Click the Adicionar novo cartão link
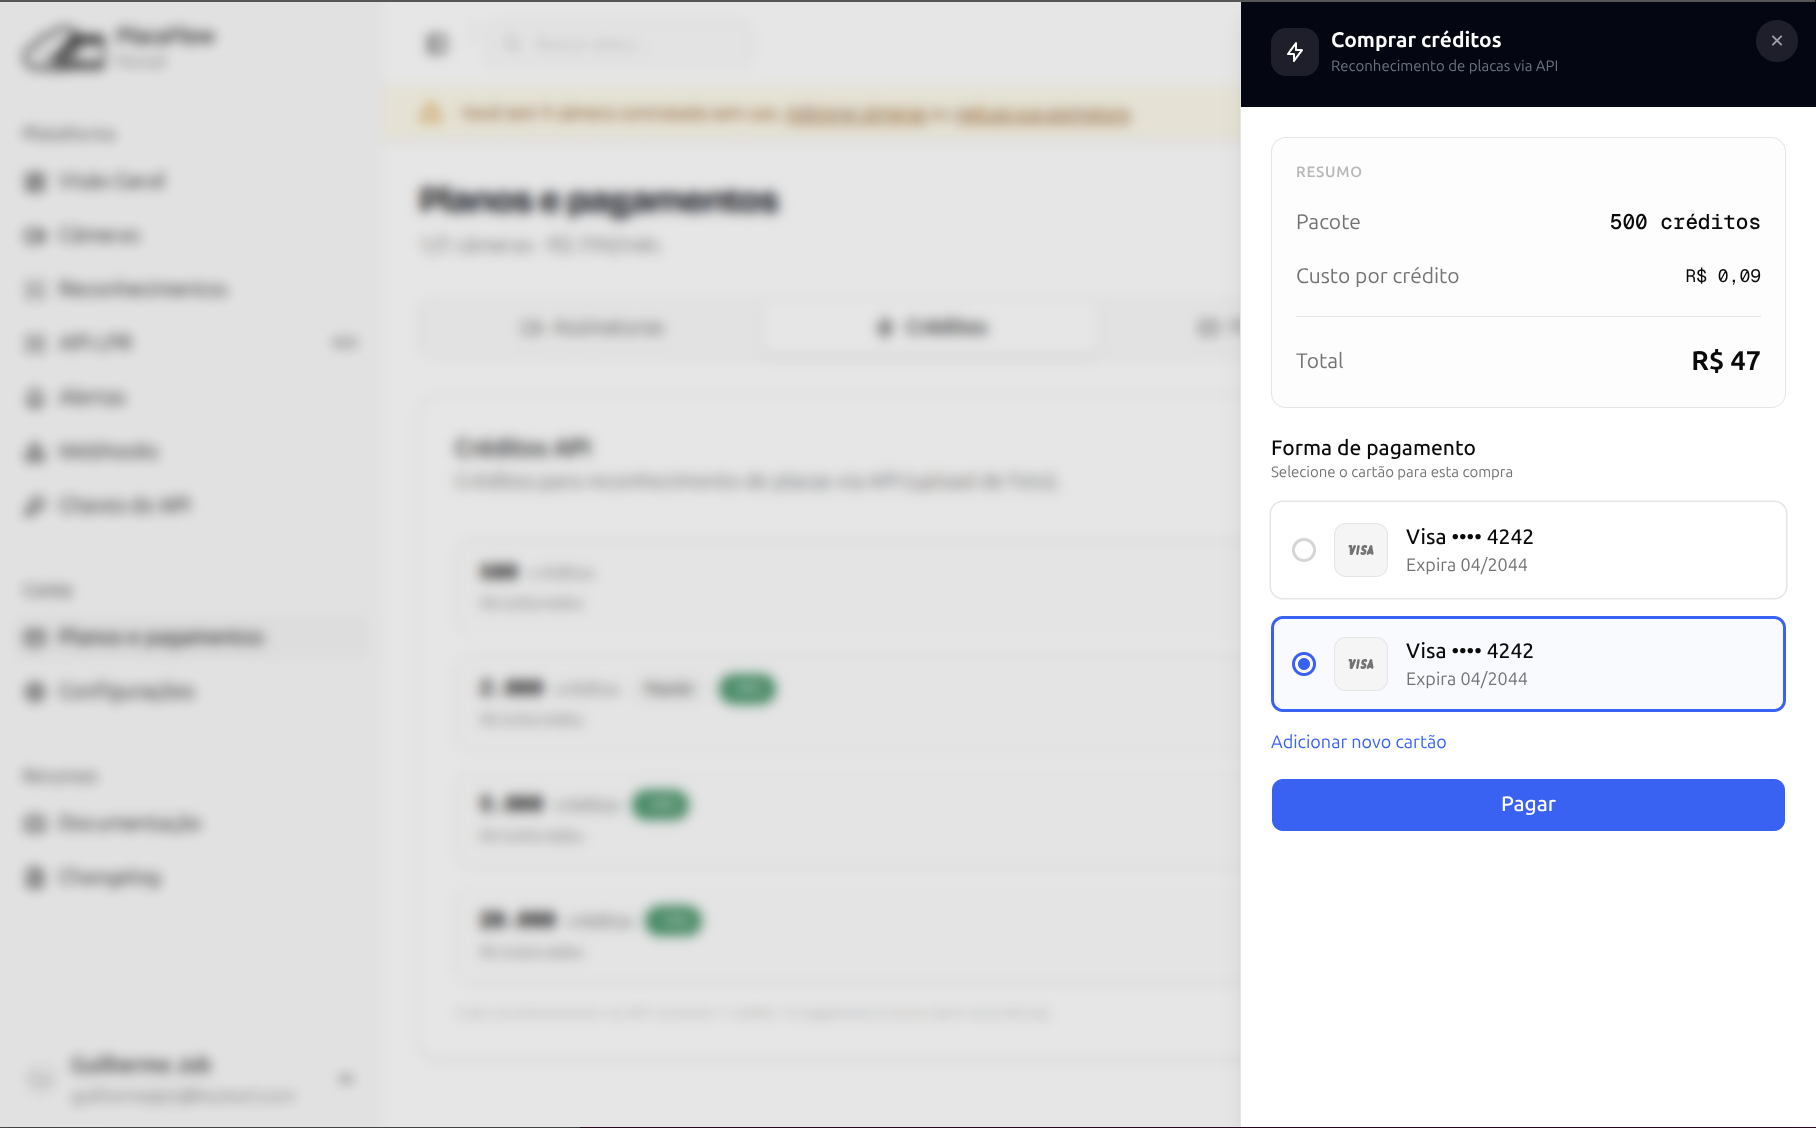The height and width of the screenshot is (1128, 1816). (x=1358, y=742)
